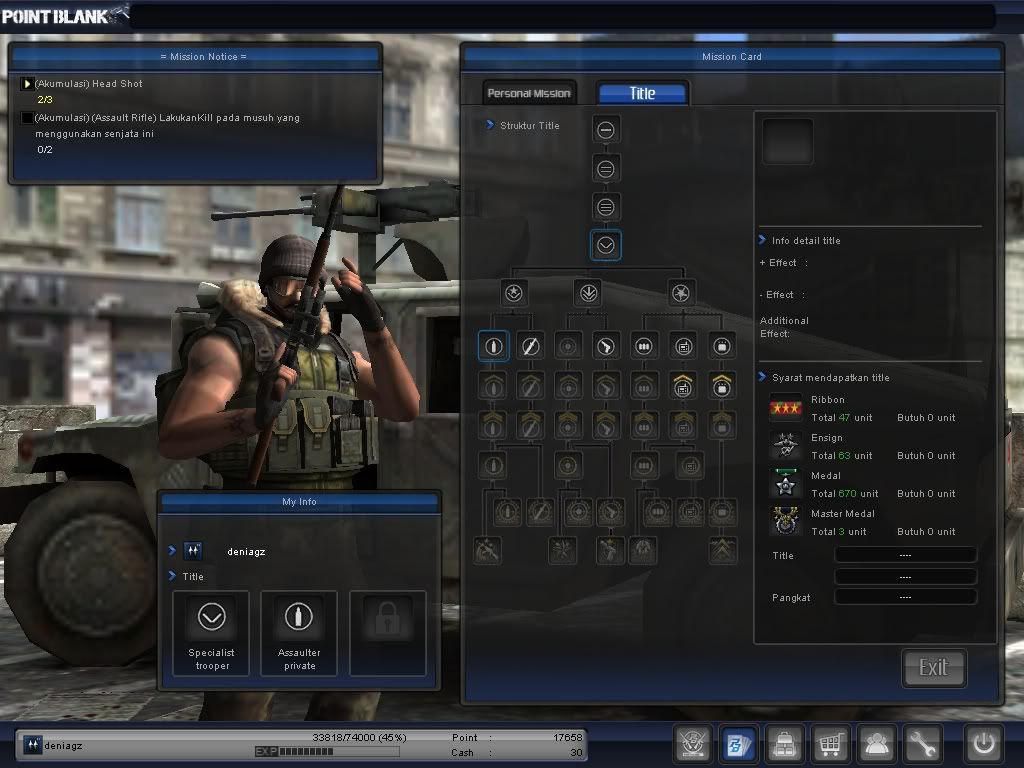Click the "Total 670 unit" medal count

(x=844, y=493)
